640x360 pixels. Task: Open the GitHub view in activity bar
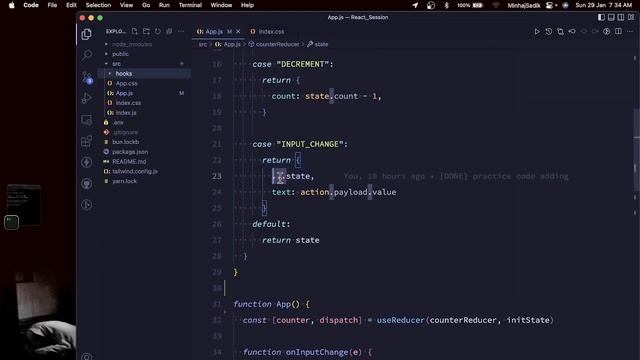[x=87, y=184]
